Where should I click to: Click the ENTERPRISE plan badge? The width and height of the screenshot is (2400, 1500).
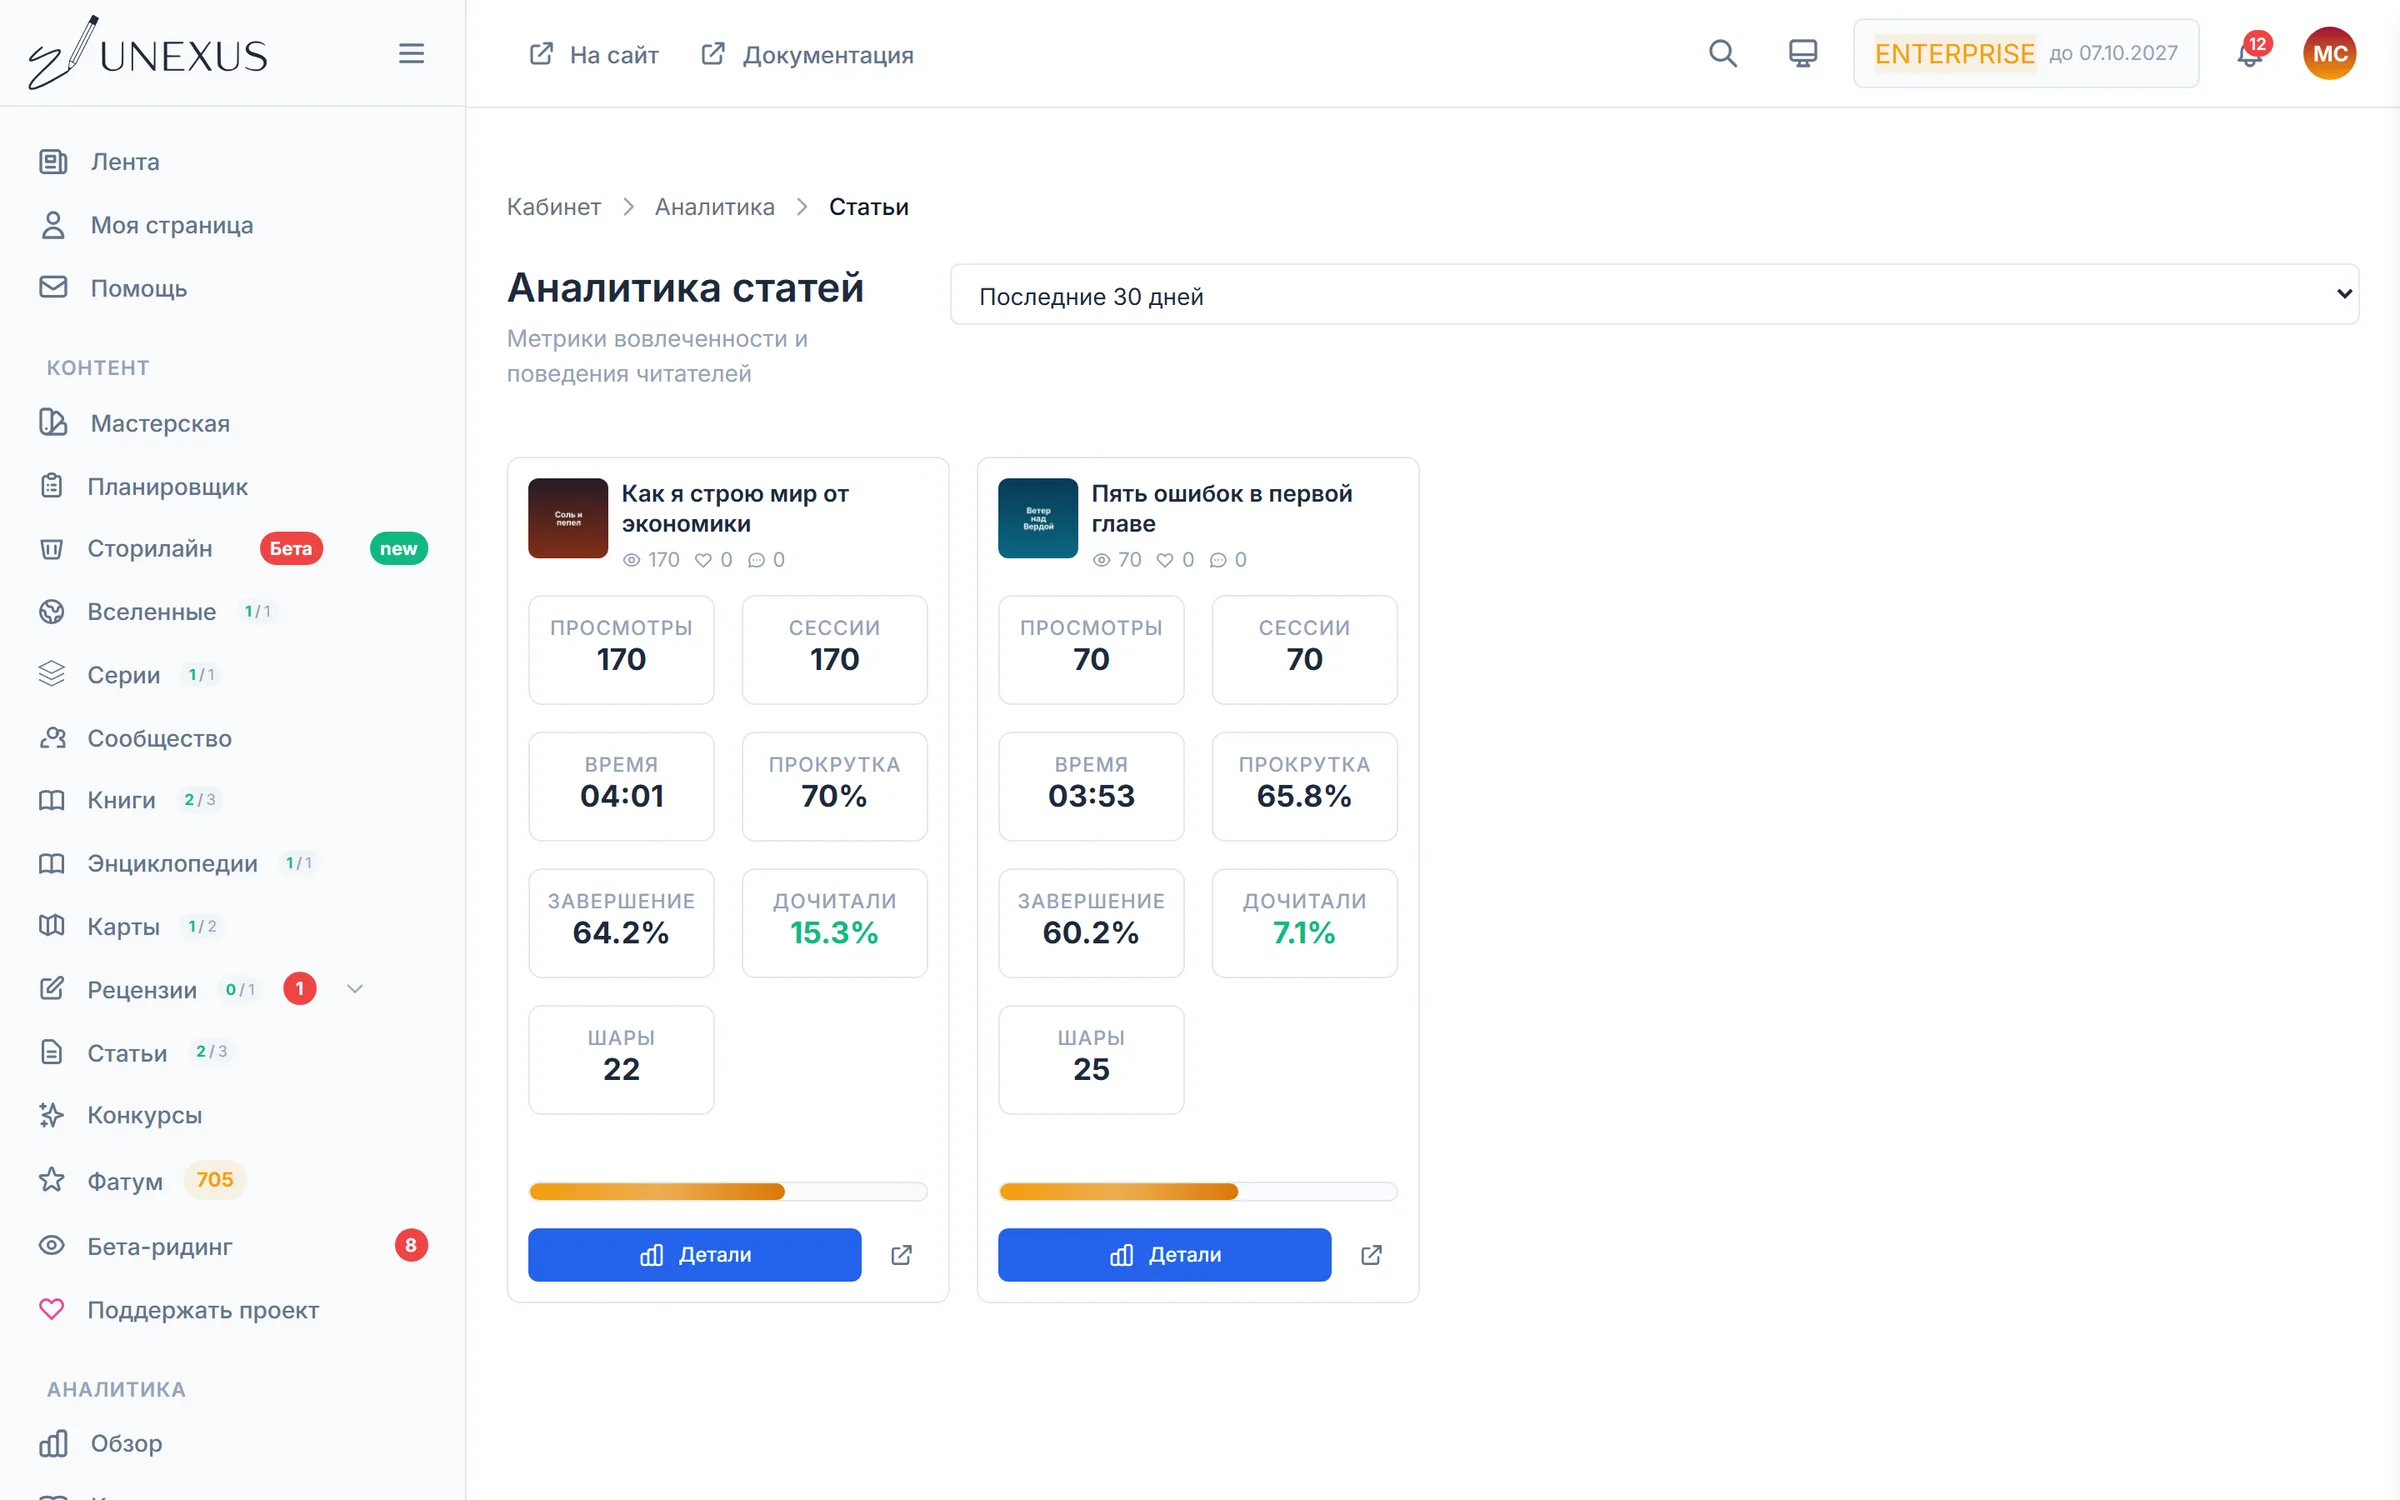1954,54
